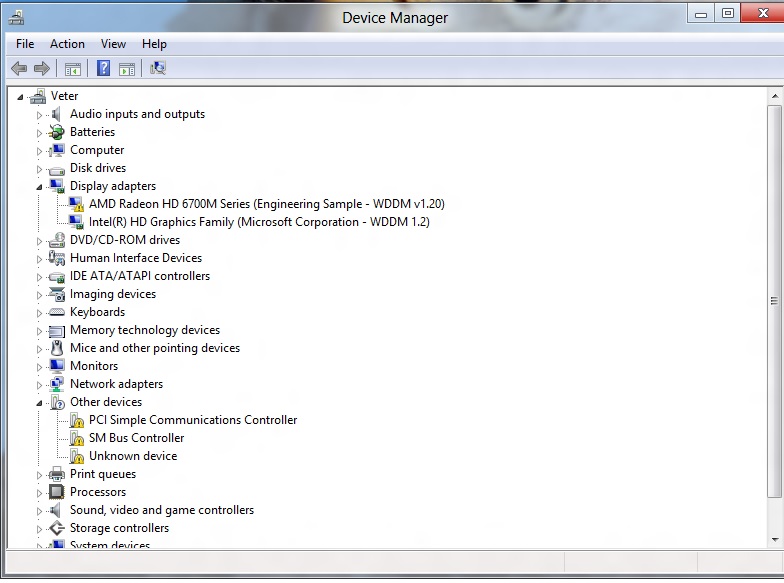Click the Disk drives label

pyautogui.click(x=98, y=168)
